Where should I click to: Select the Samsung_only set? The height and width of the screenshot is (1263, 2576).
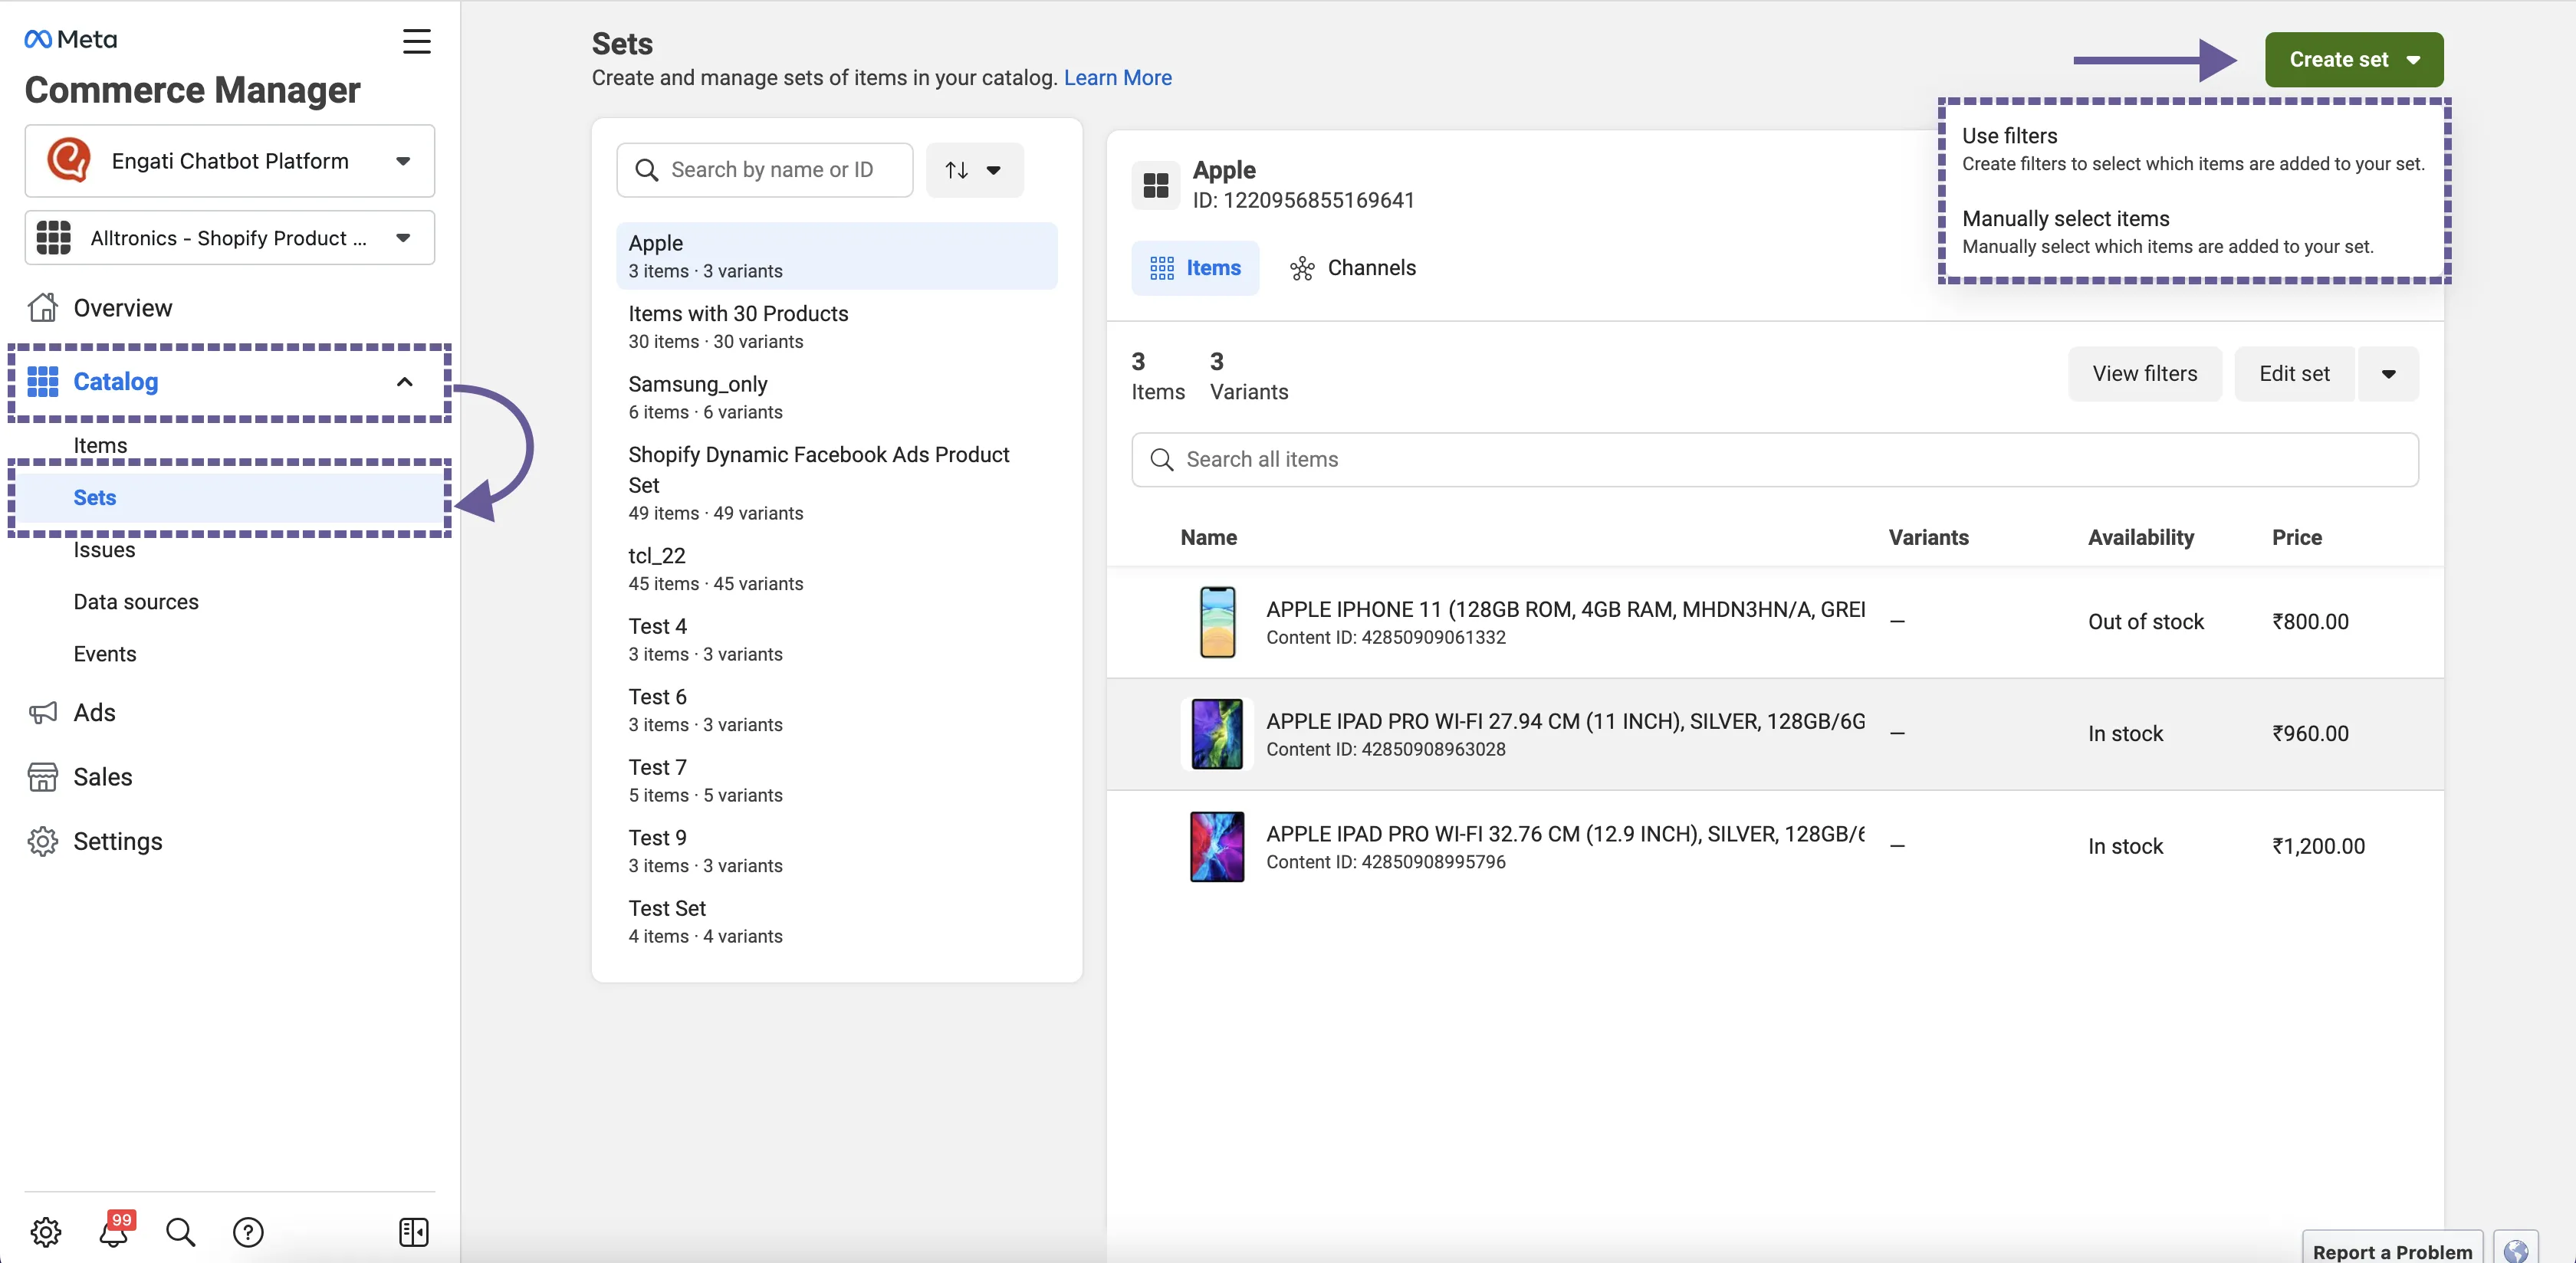pyautogui.click(x=837, y=397)
